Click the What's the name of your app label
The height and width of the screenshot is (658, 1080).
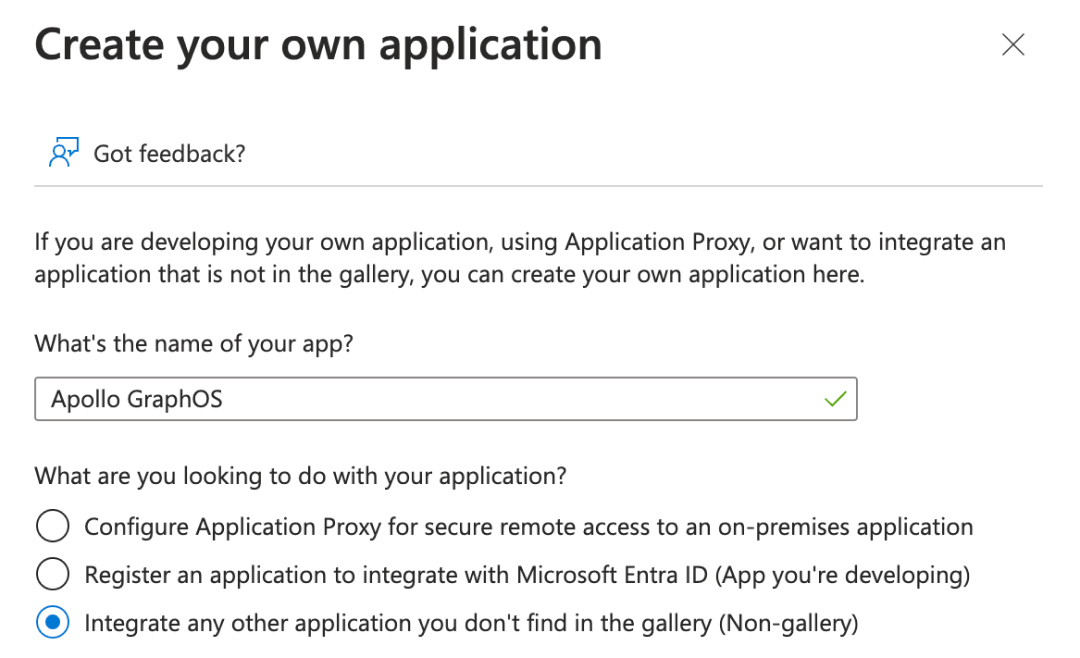point(194,344)
